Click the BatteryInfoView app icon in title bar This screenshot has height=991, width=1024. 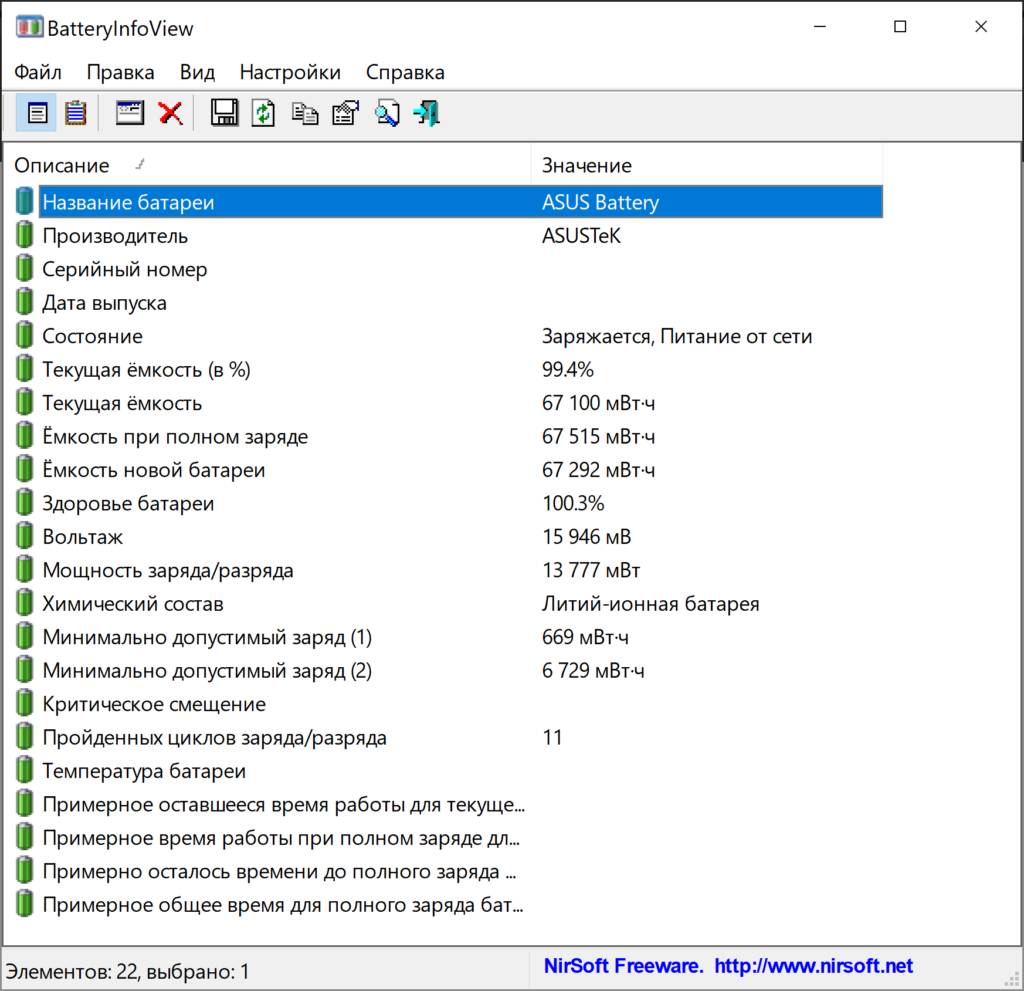point(29,27)
